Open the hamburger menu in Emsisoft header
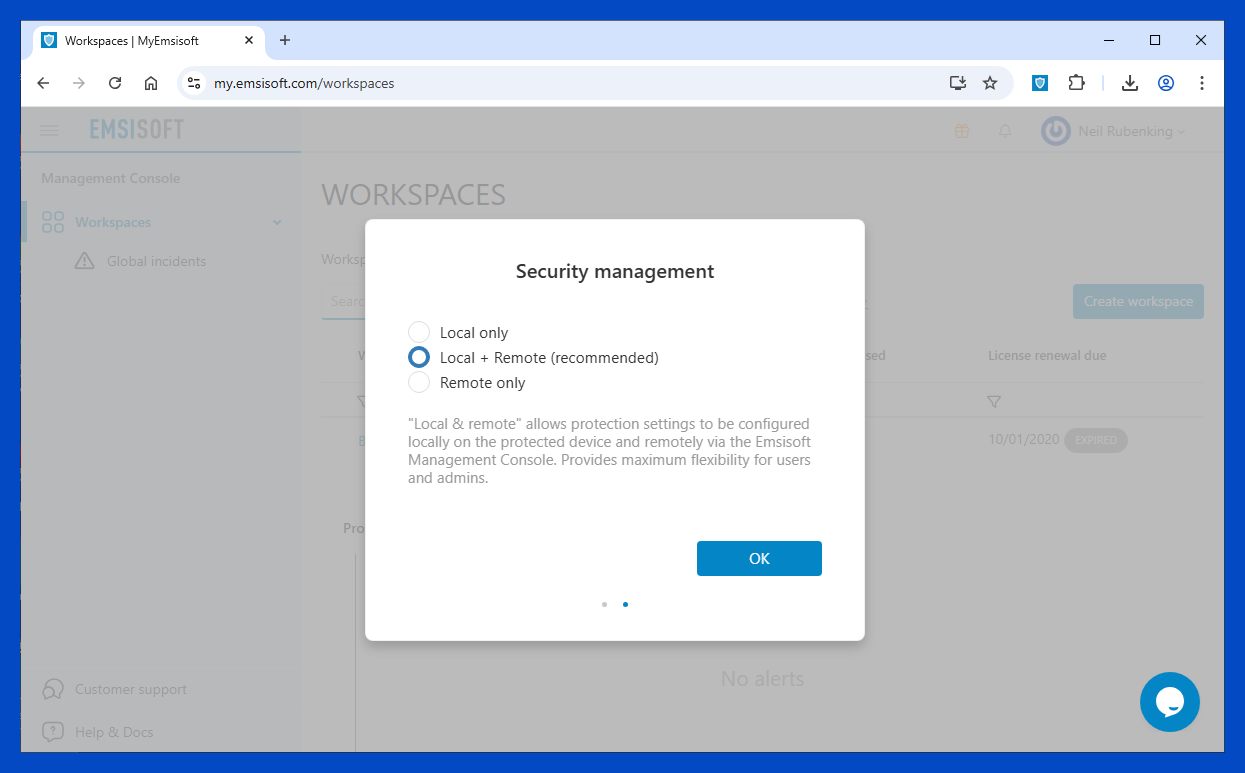1245x773 pixels. (49, 130)
